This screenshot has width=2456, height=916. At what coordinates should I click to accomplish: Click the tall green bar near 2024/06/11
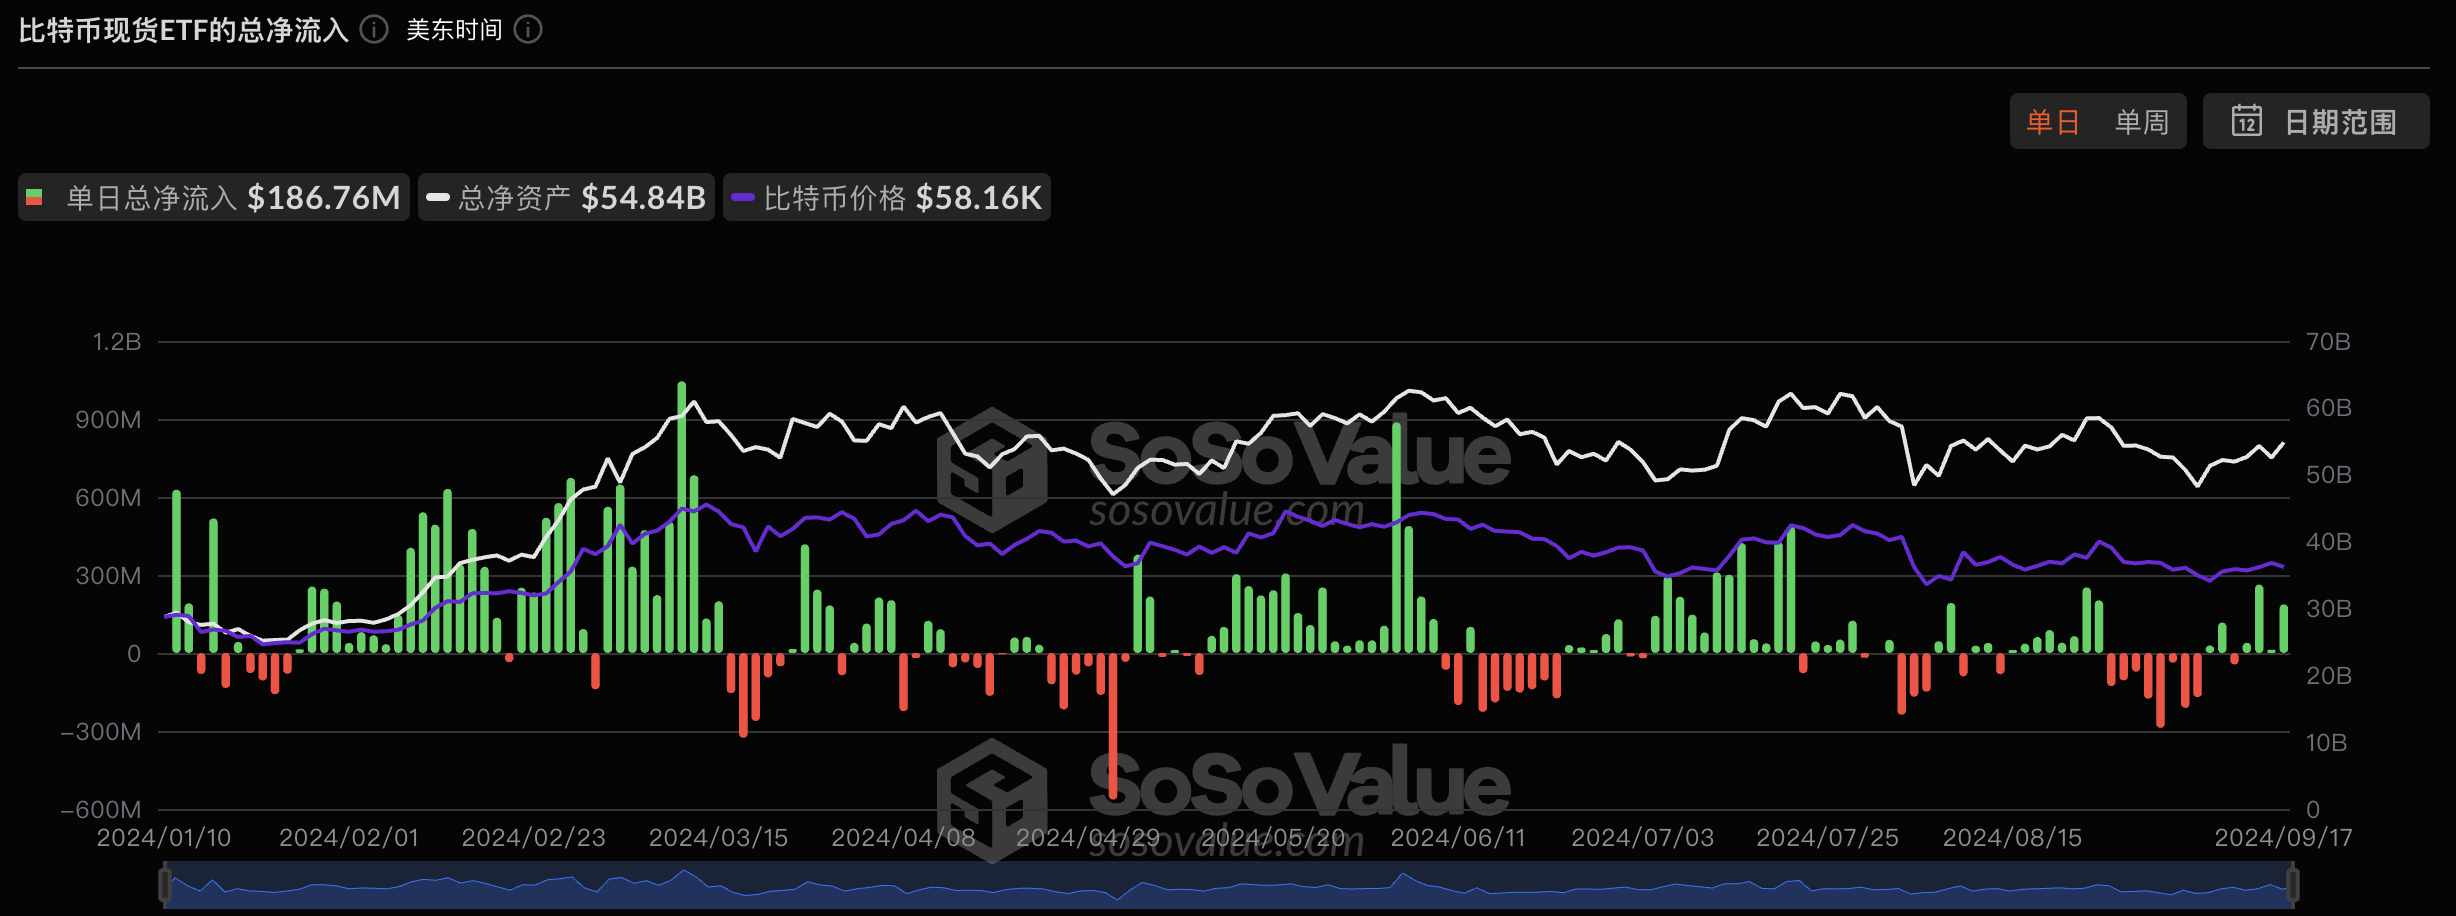tap(1396, 540)
